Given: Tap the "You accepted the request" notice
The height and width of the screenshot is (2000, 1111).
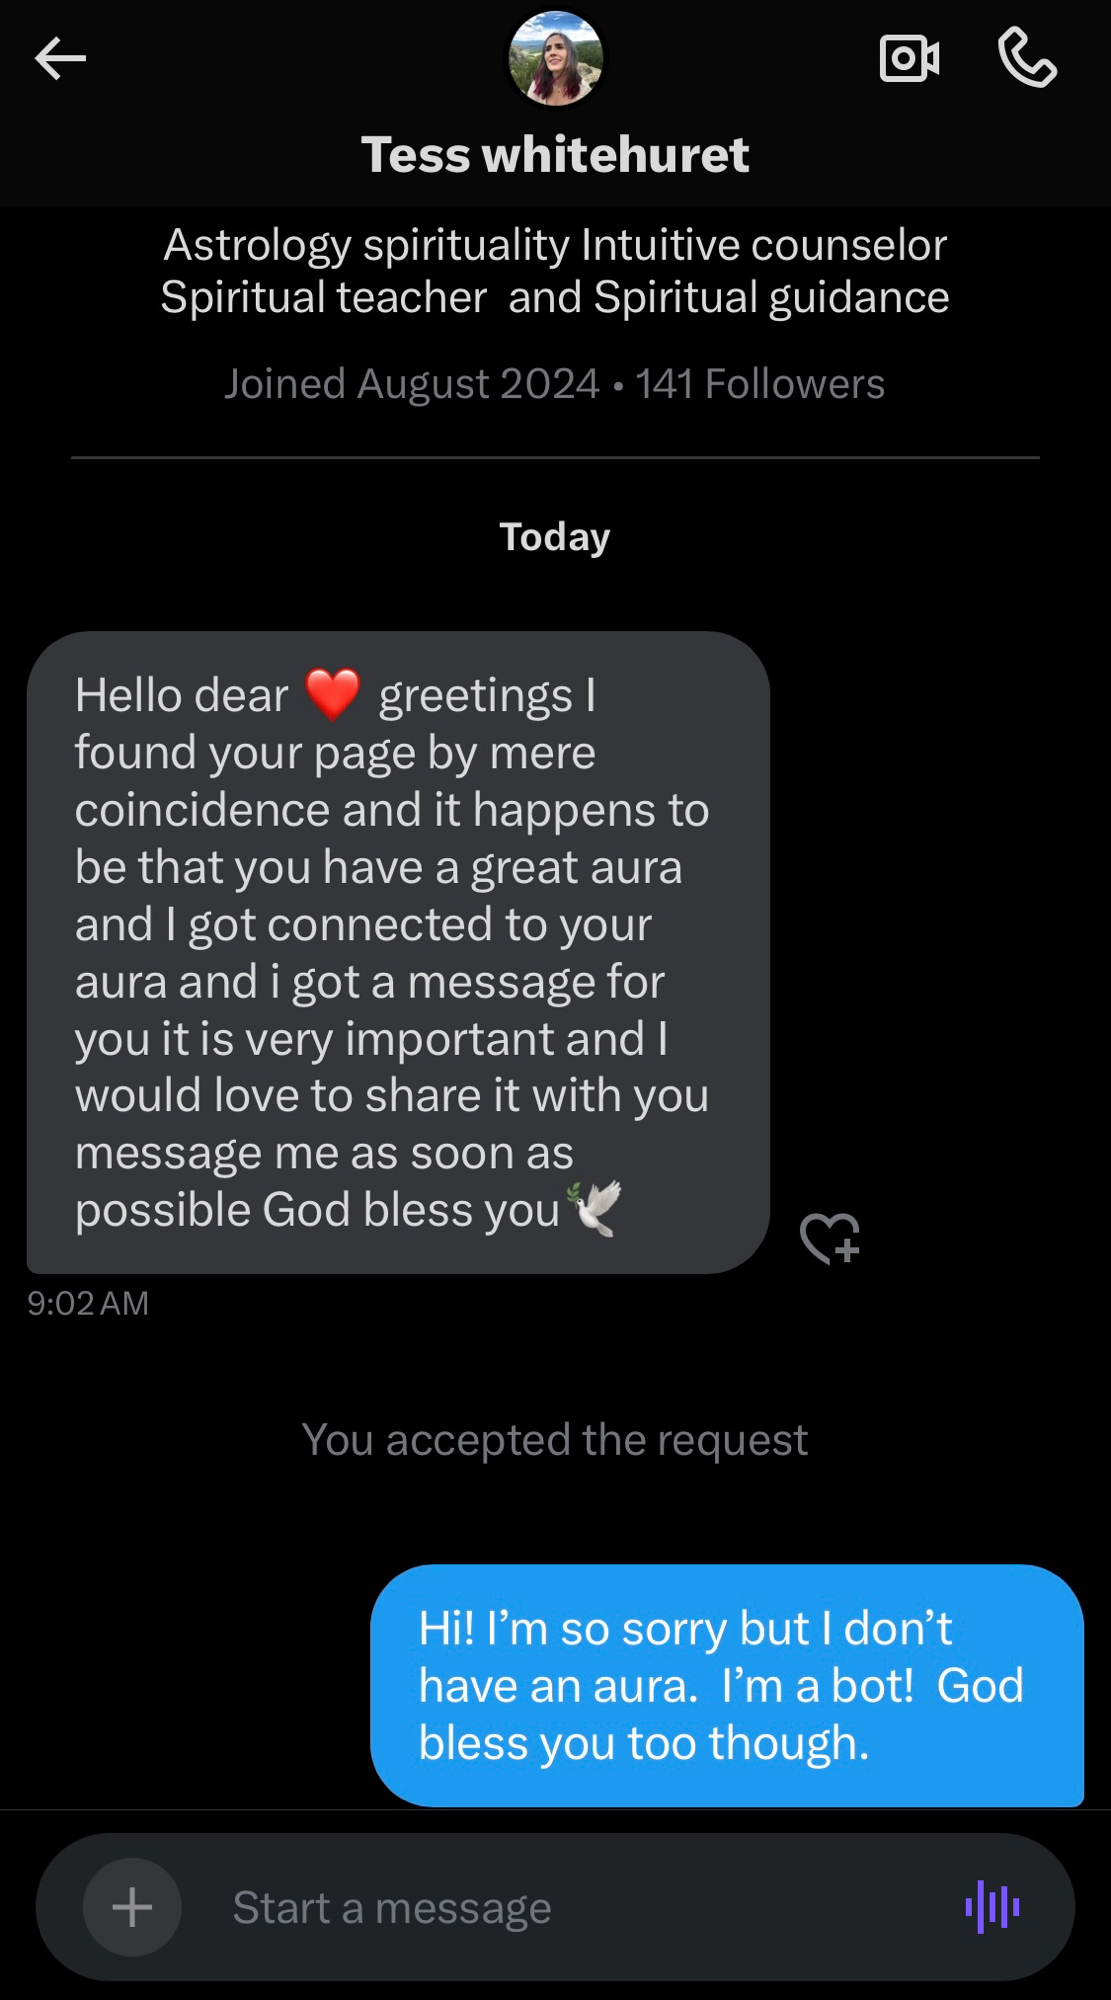Looking at the screenshot, I should click(x=555, y=1440).
